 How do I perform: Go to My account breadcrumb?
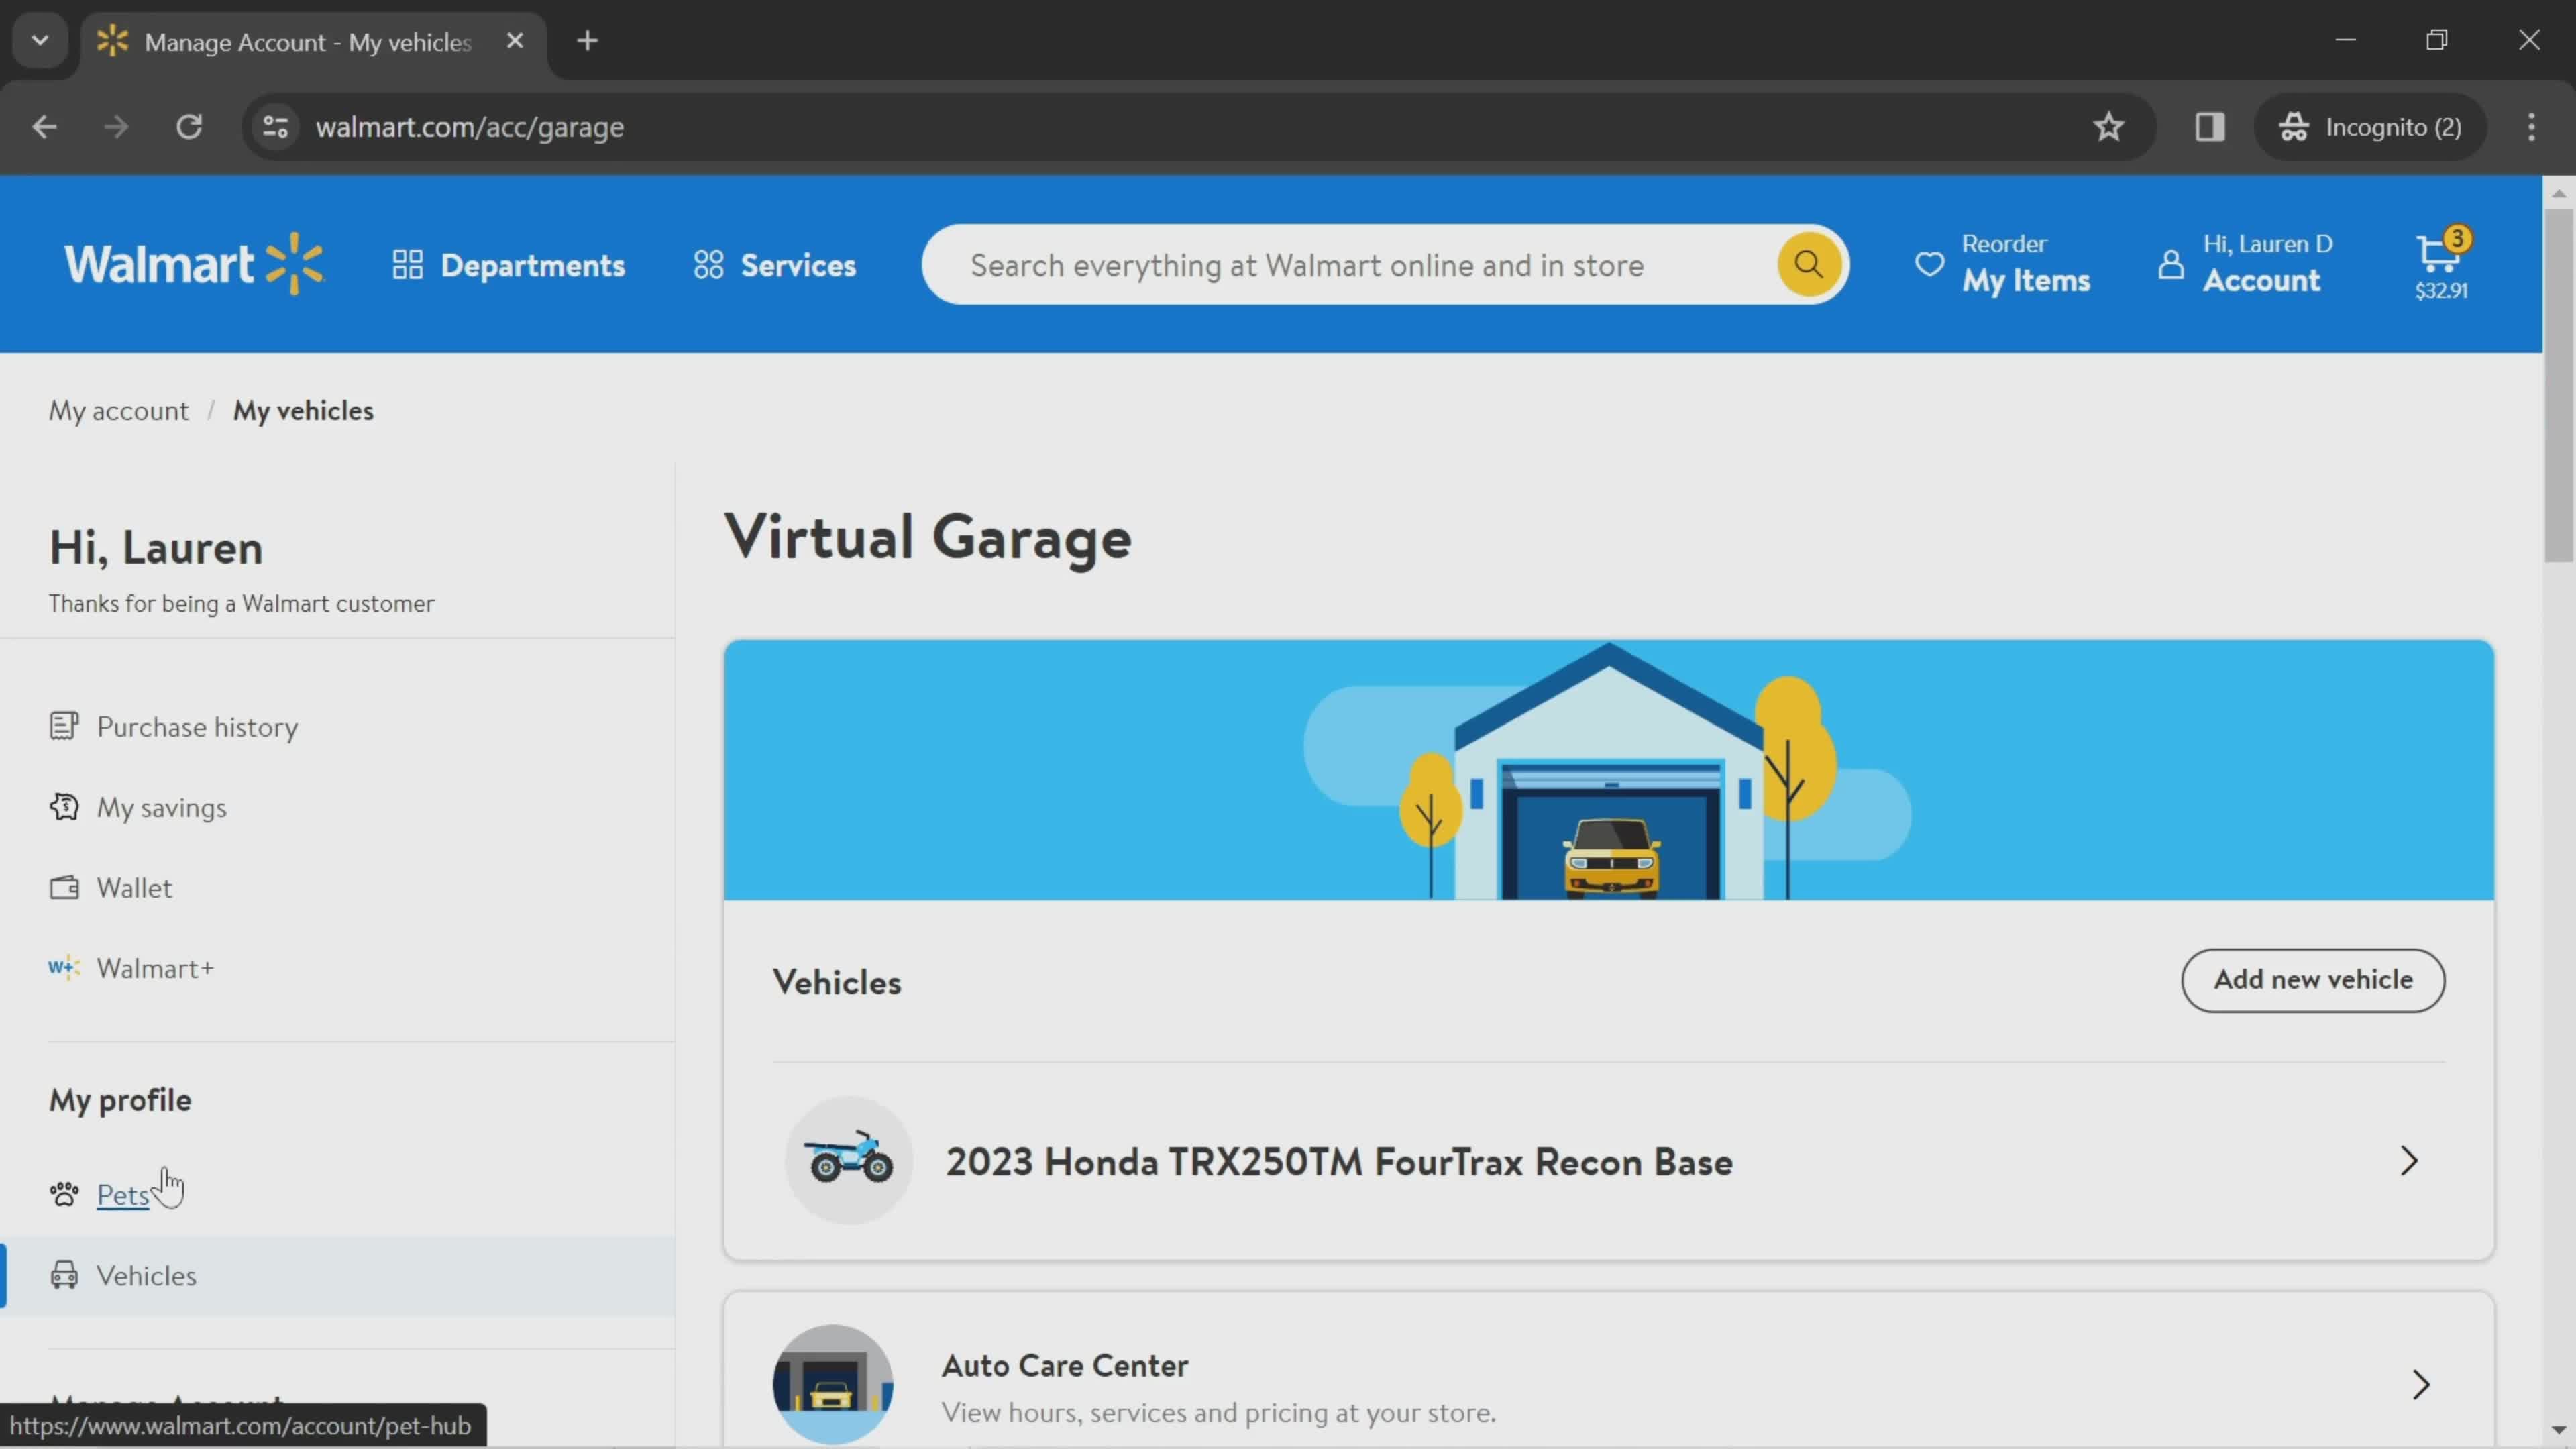118,411
